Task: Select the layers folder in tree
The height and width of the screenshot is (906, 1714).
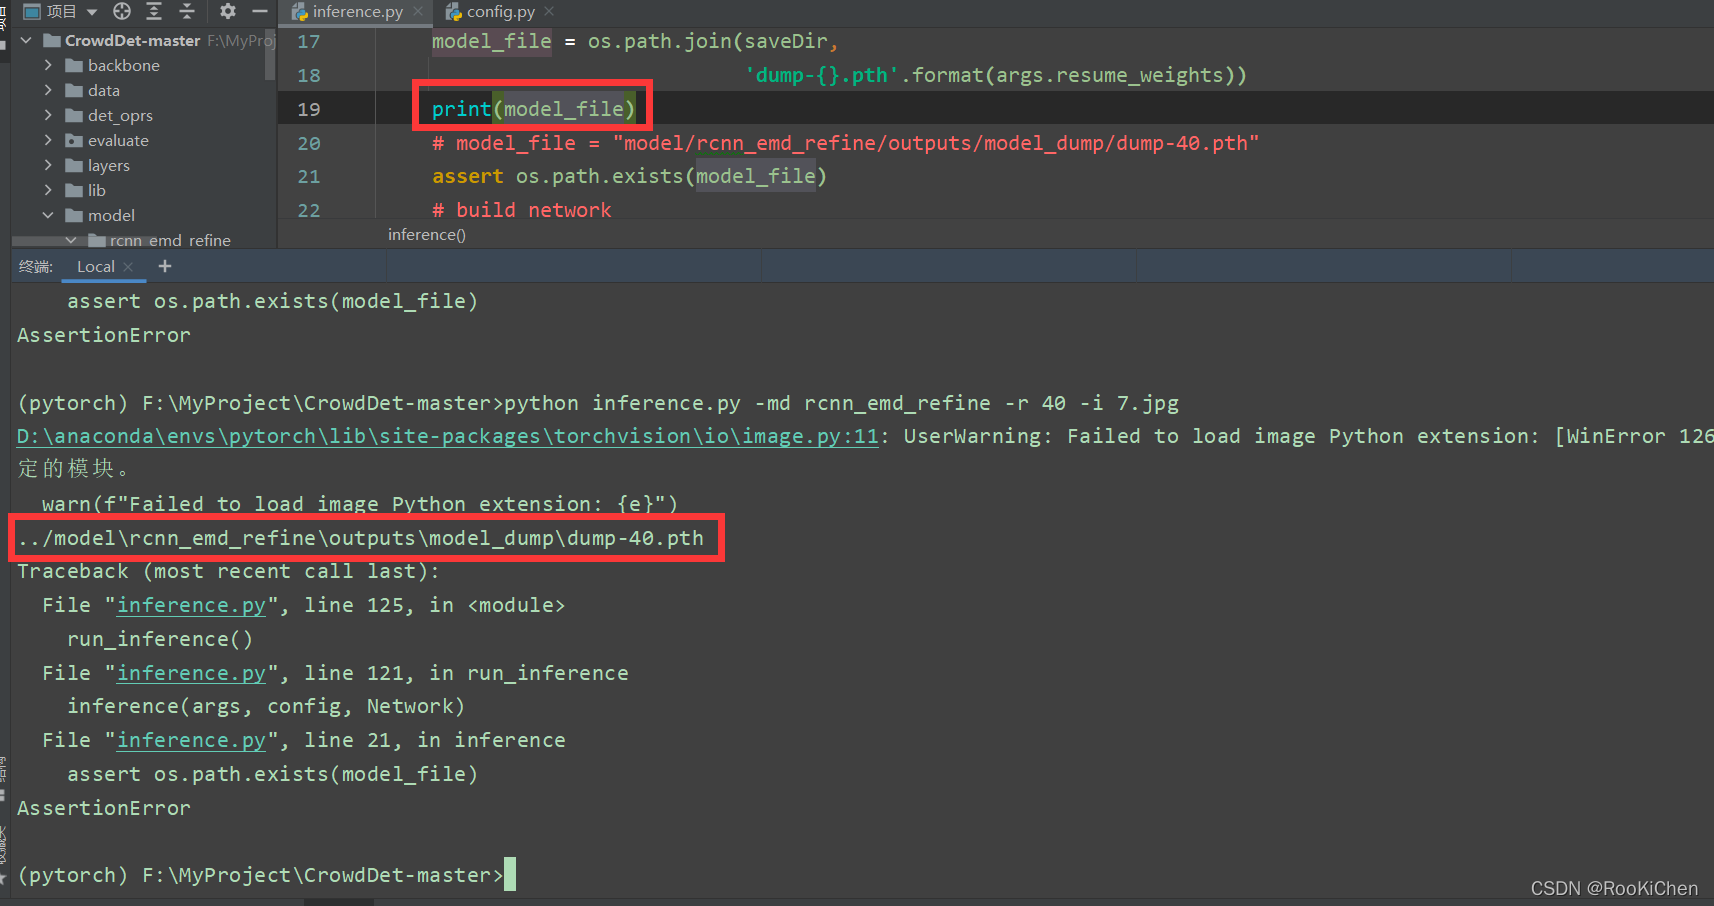Action: point(109,165)
